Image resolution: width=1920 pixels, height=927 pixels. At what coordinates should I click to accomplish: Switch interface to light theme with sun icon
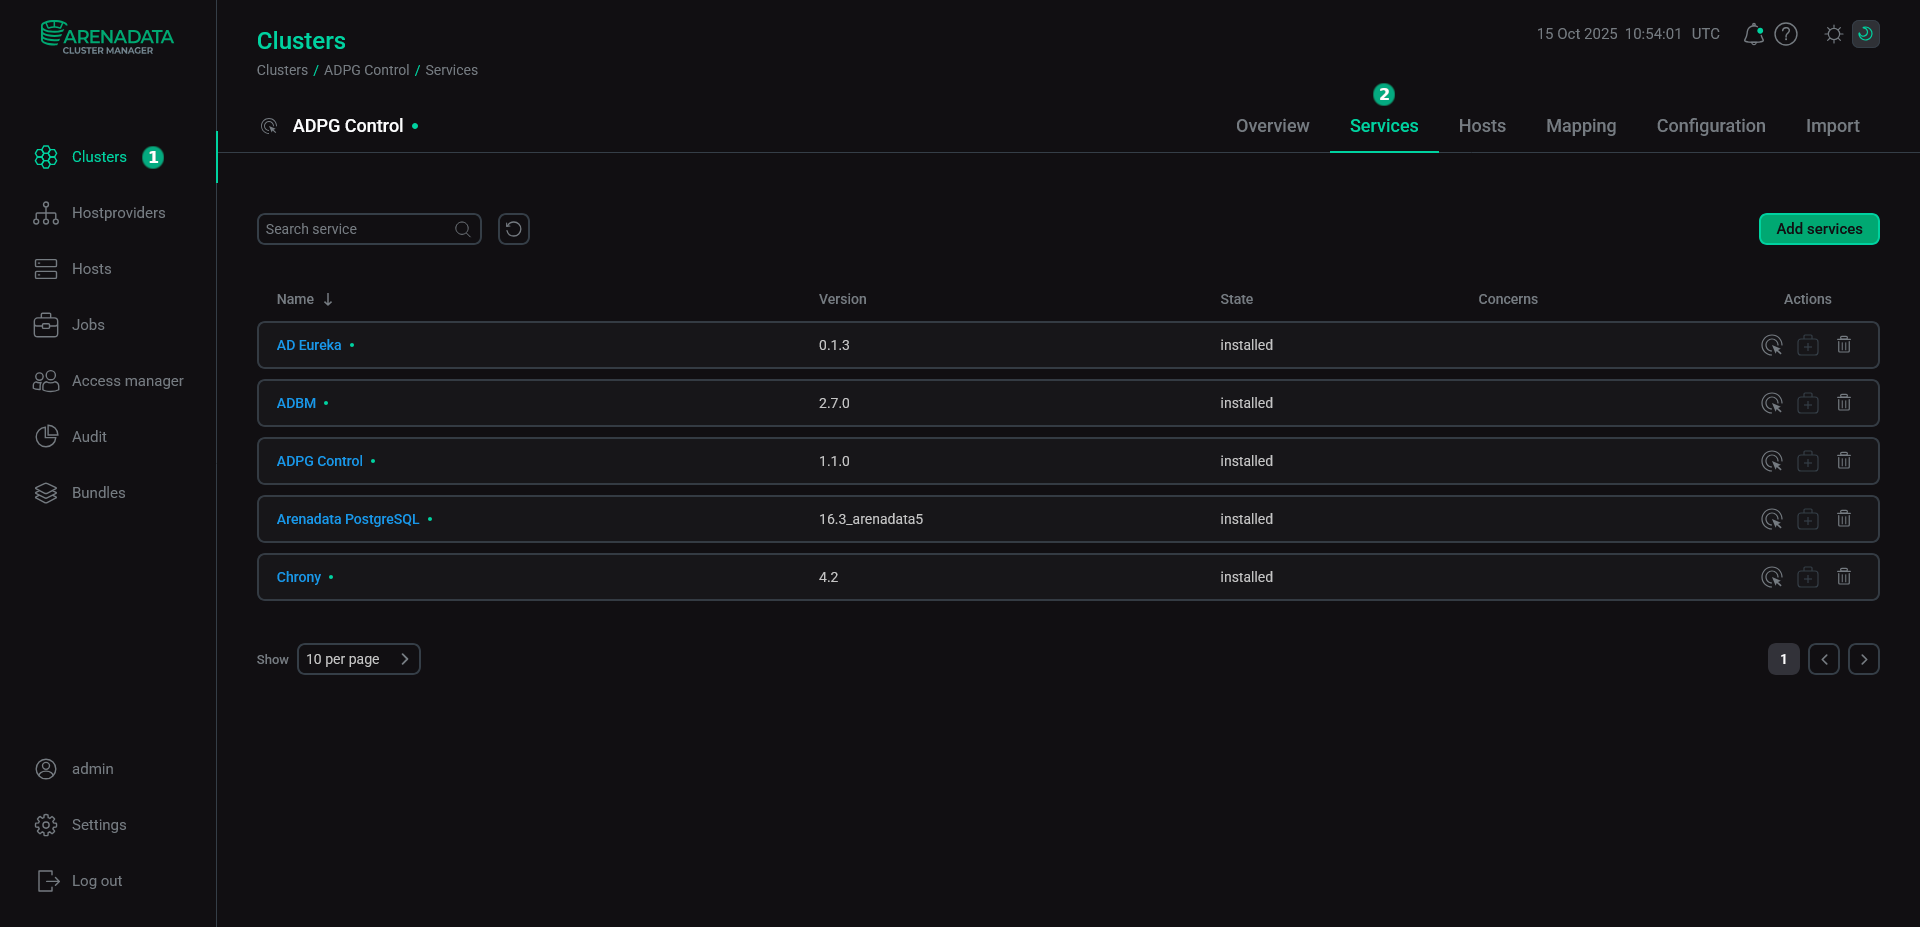tap(1833, 33)
